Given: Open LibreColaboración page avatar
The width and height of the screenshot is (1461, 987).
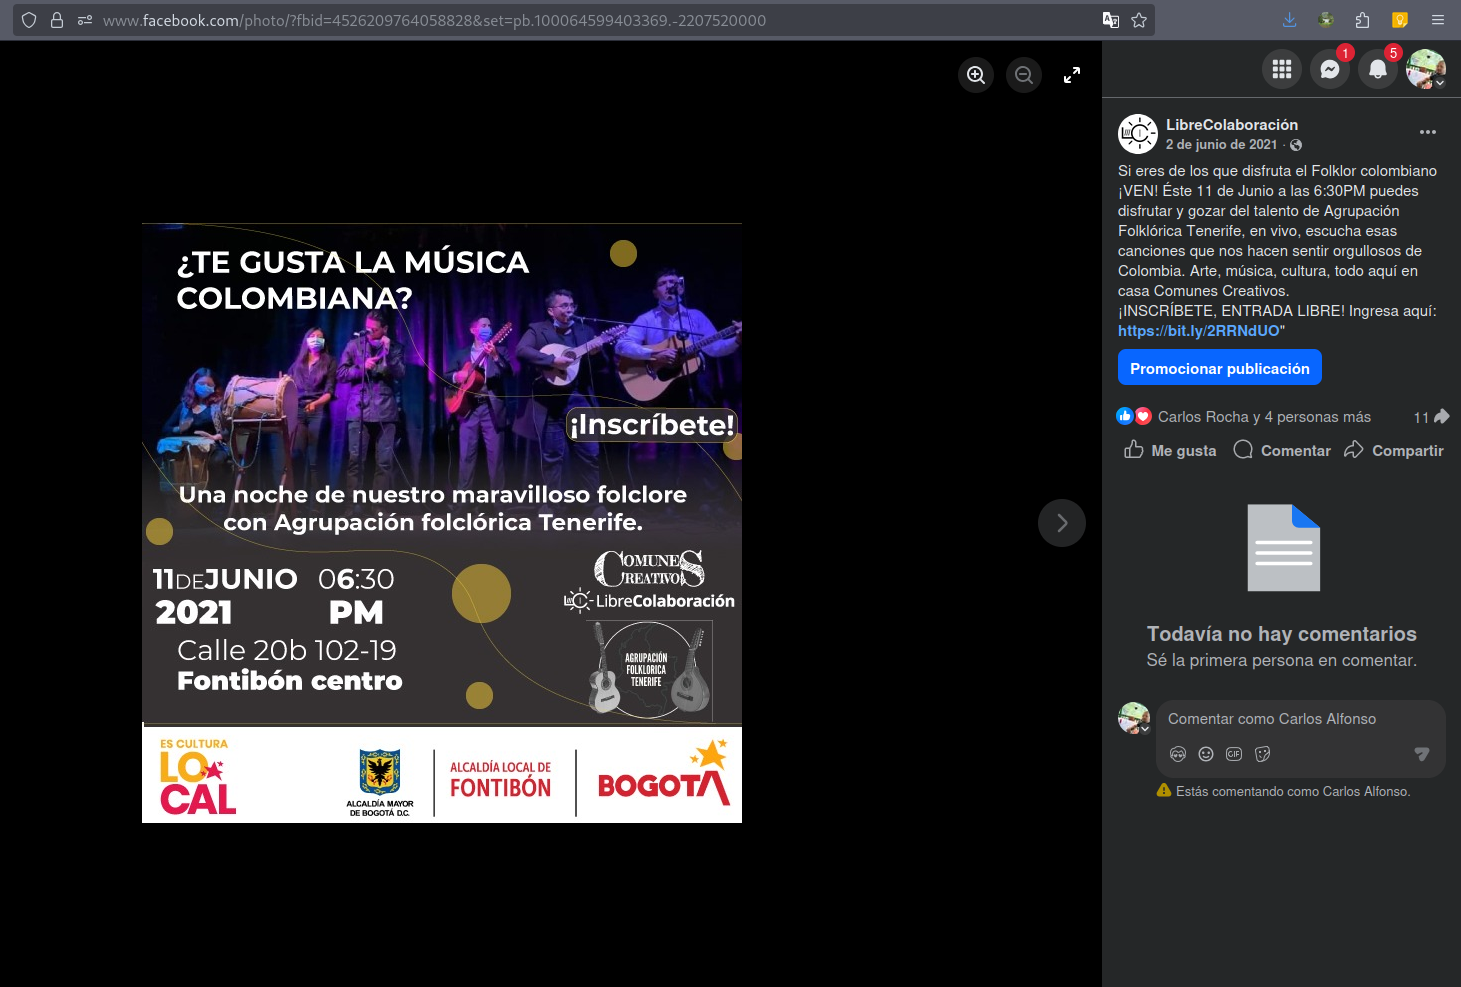Looking at the screenshot, I should [x=1138, y=134].
